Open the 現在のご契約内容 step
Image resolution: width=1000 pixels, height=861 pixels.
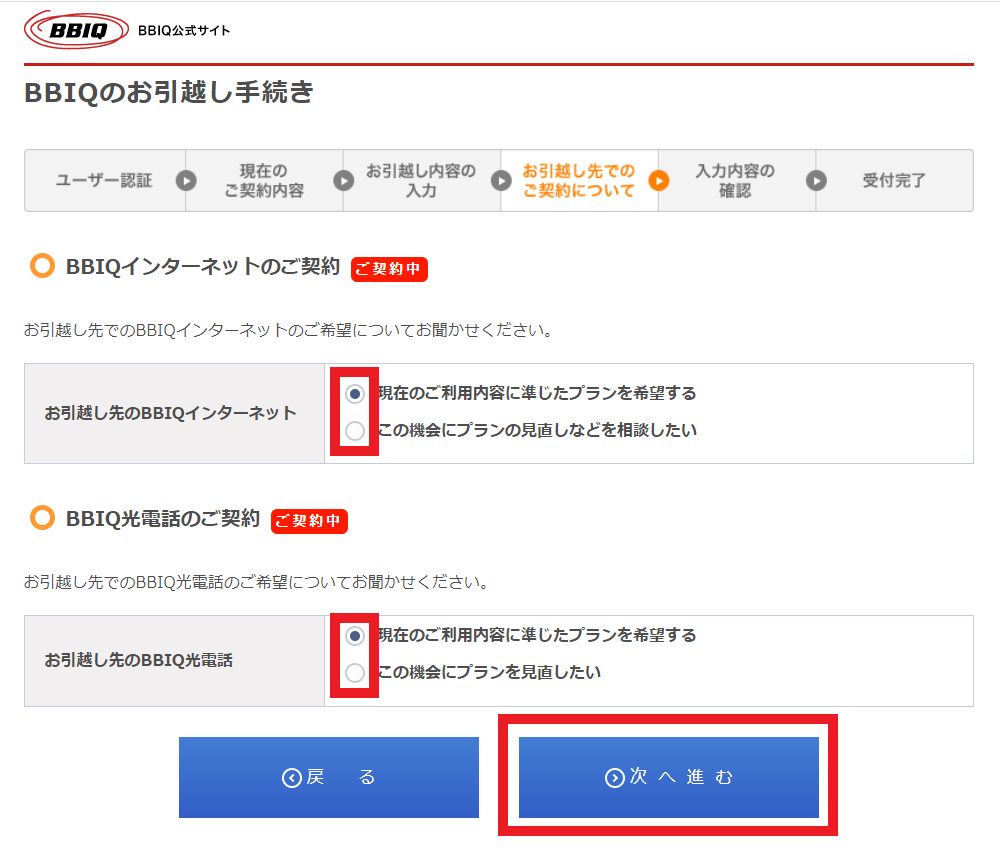(x=264, y=181)
